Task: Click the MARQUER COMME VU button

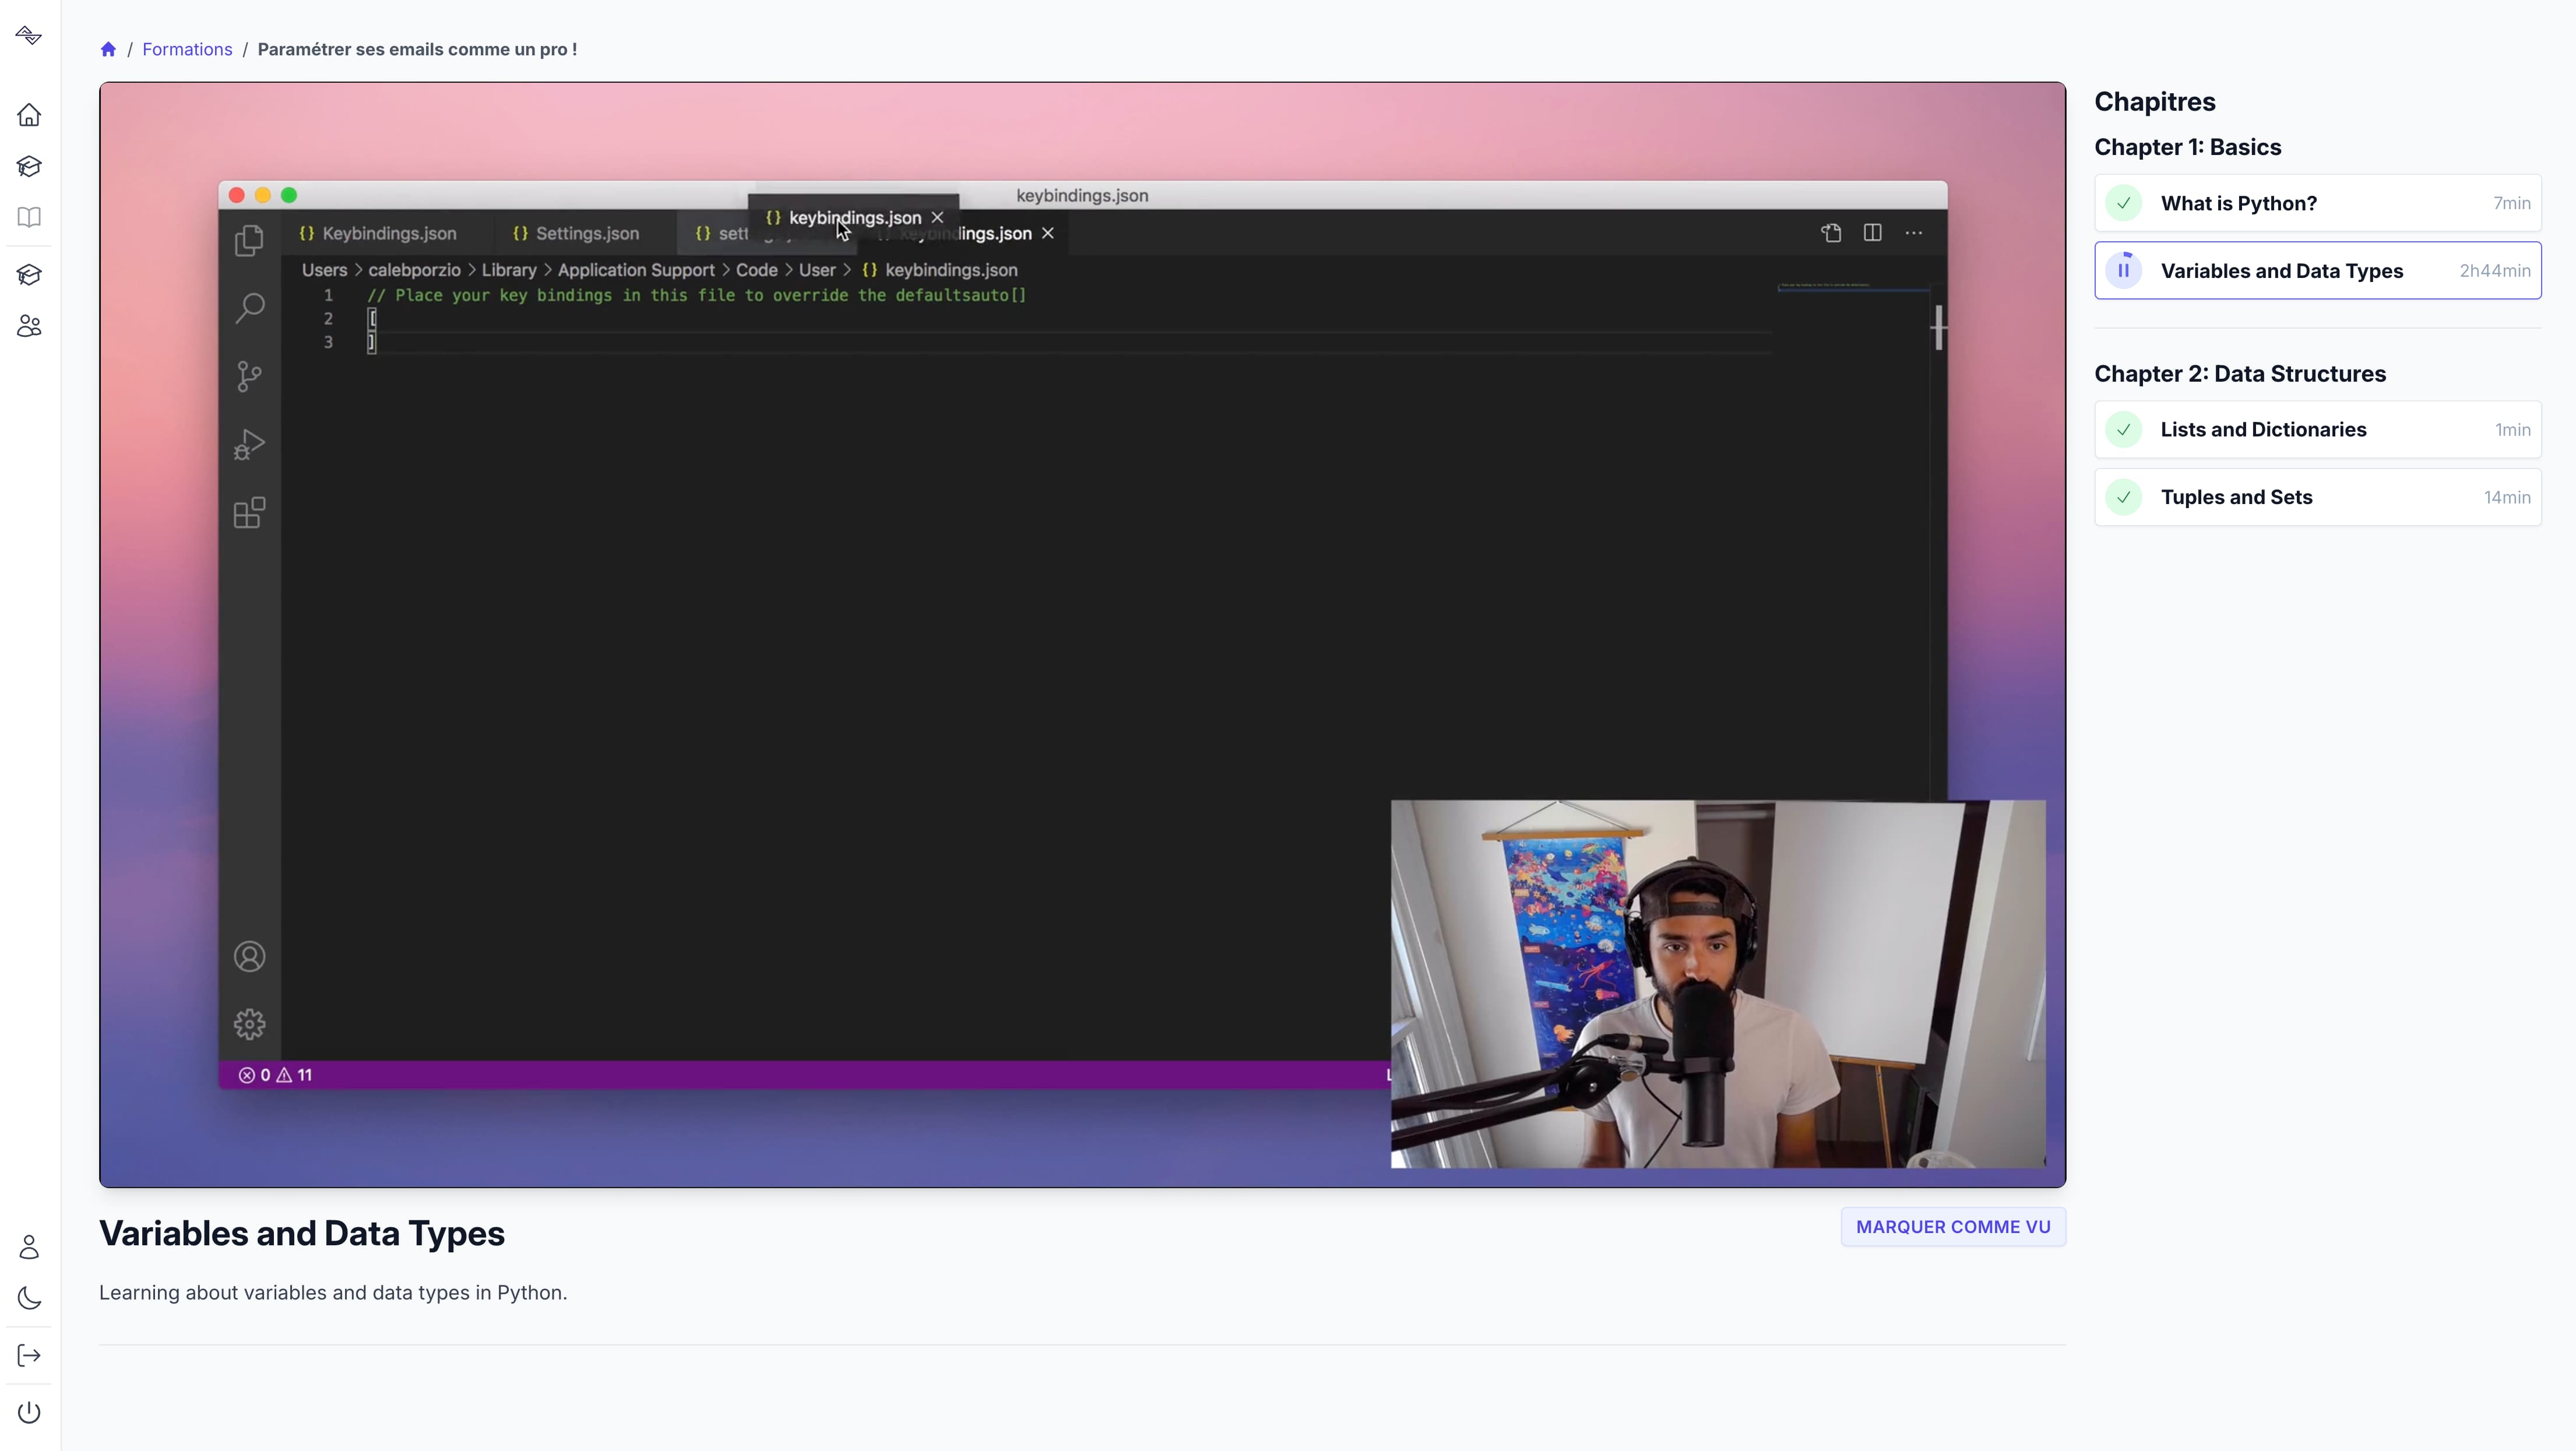Action: [x=1953, y=1227]
